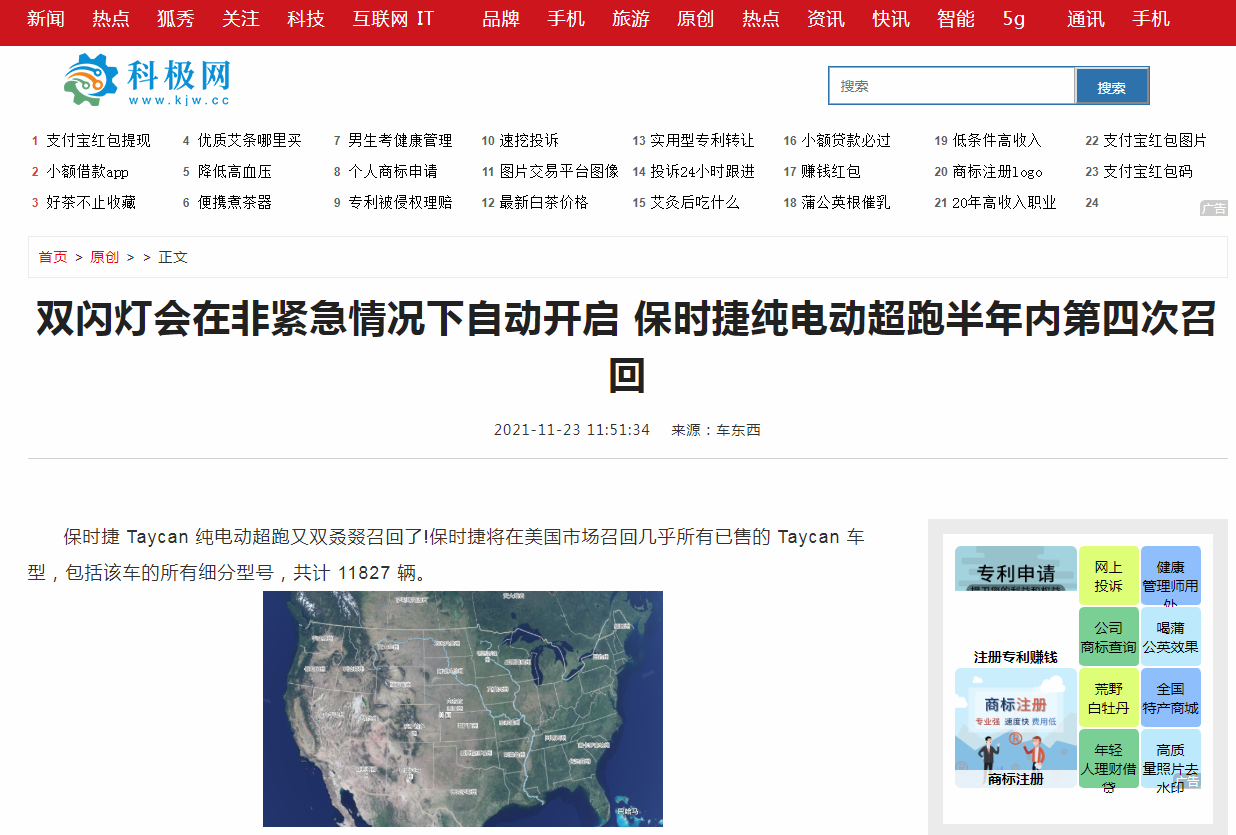Open the 支付宝红包图片 link
The width and height of the screenshot is (1236, 835).
click(1155, 141)
